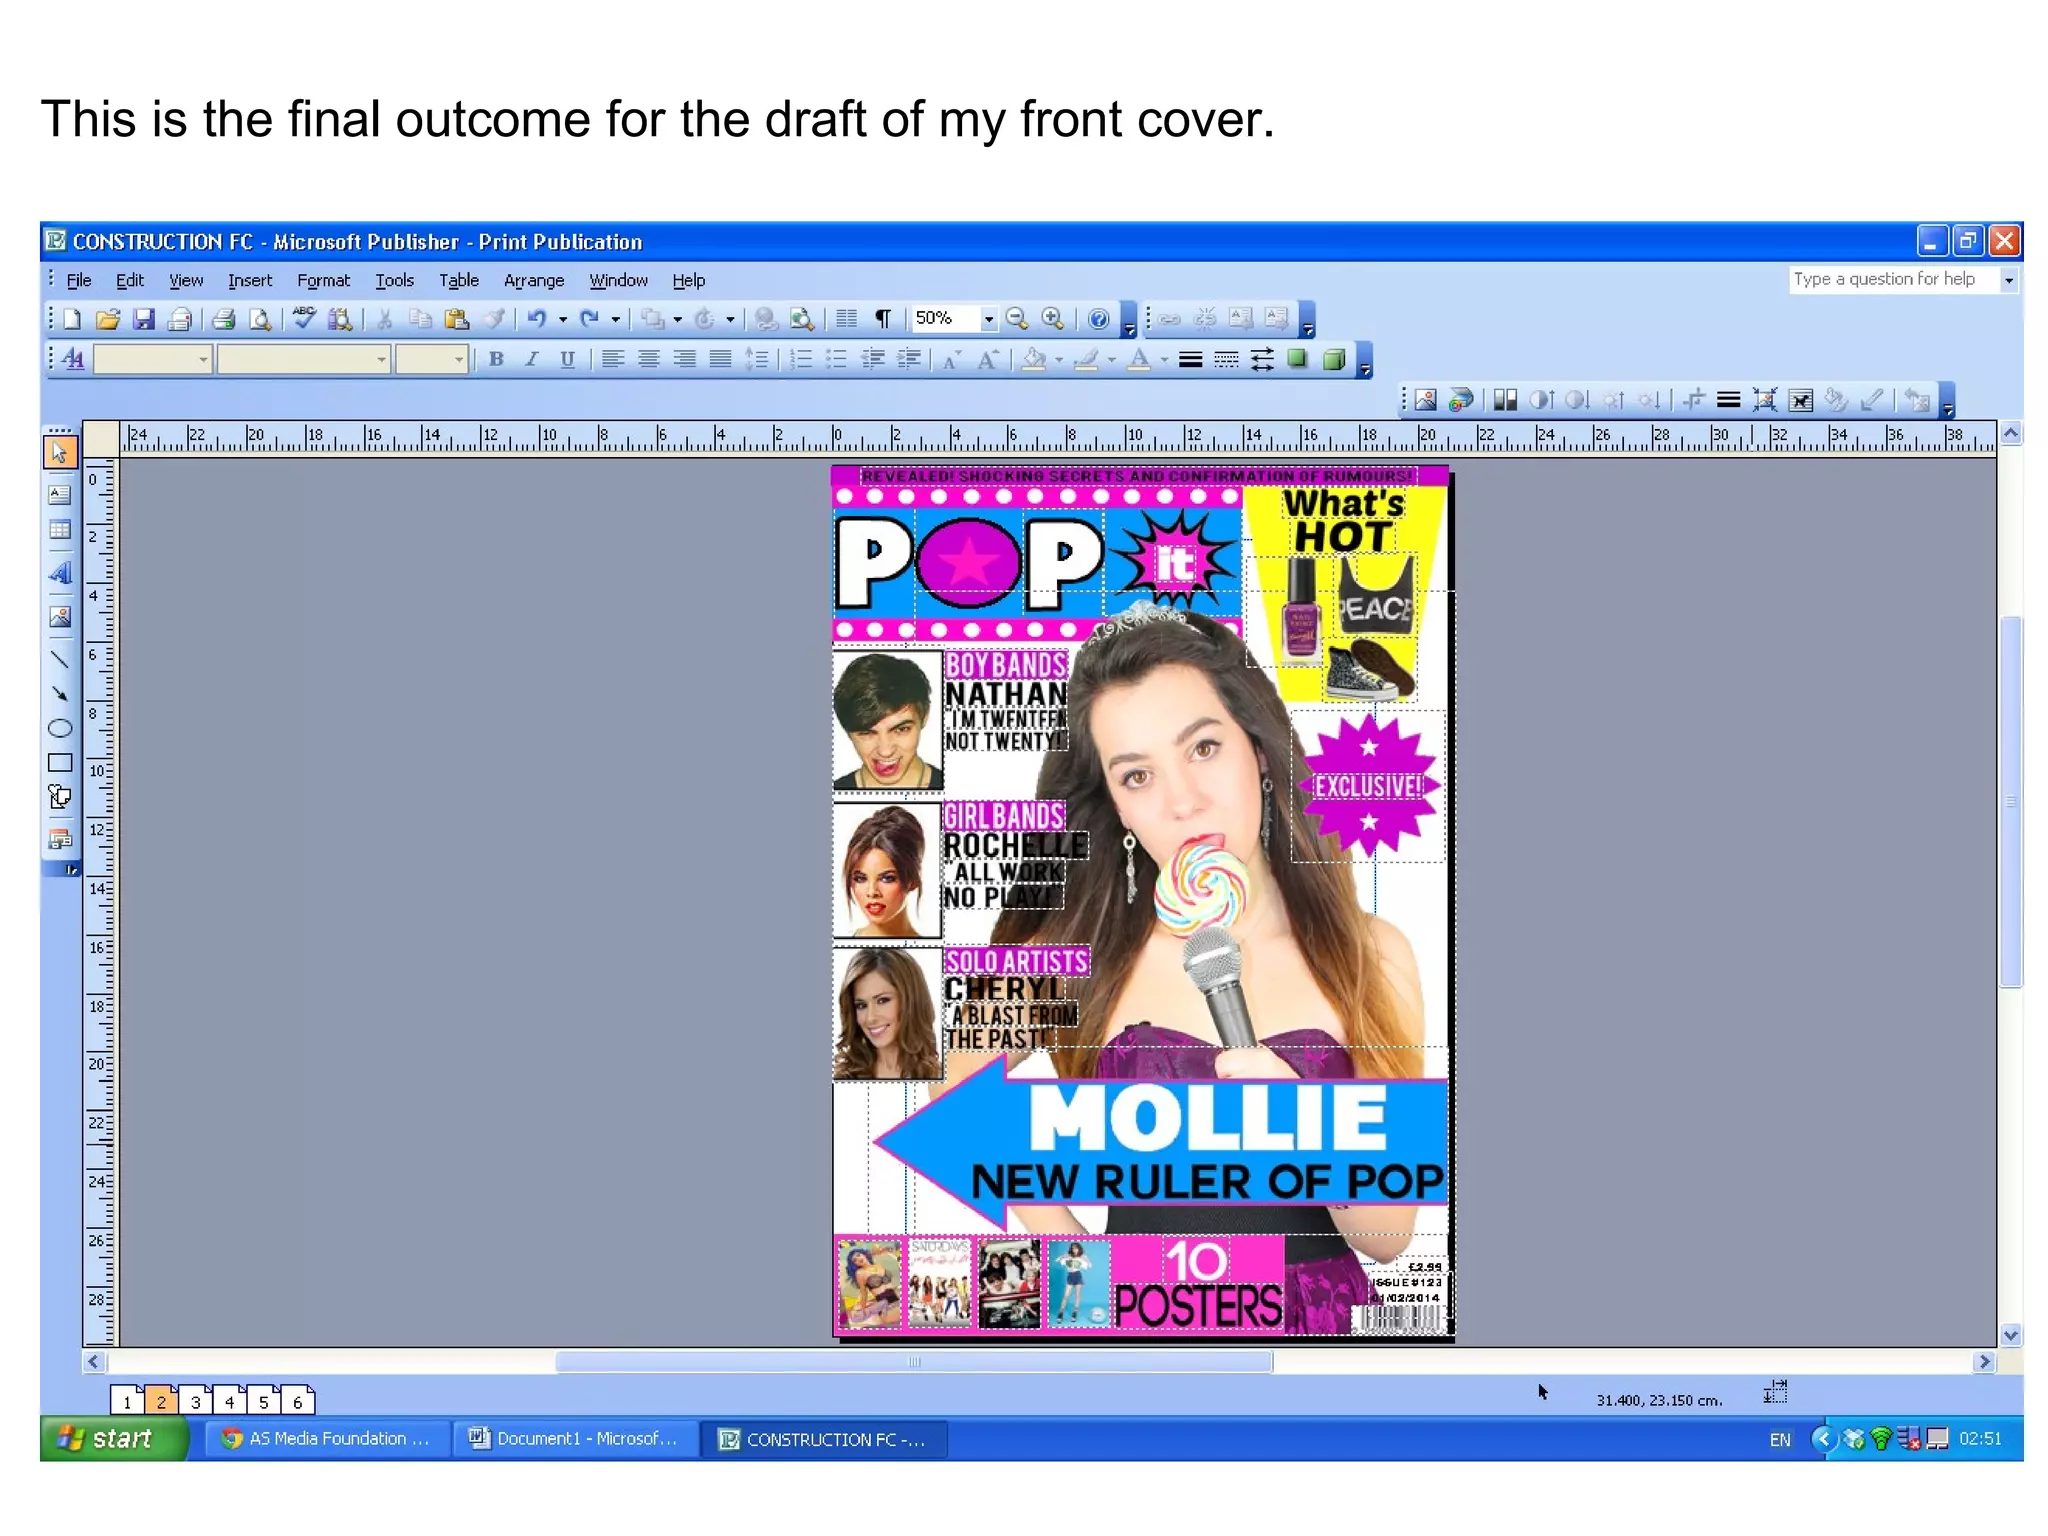
Task: Toggle special characters paragraph mark
Action: pyautogui.click(x=883, y=319)
